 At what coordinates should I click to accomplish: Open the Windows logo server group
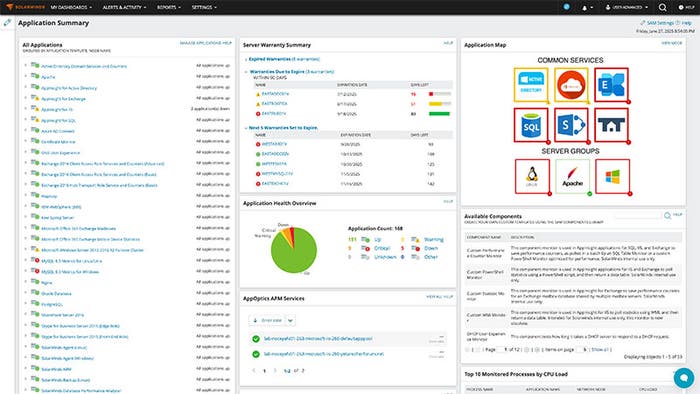tap(612, 176)
